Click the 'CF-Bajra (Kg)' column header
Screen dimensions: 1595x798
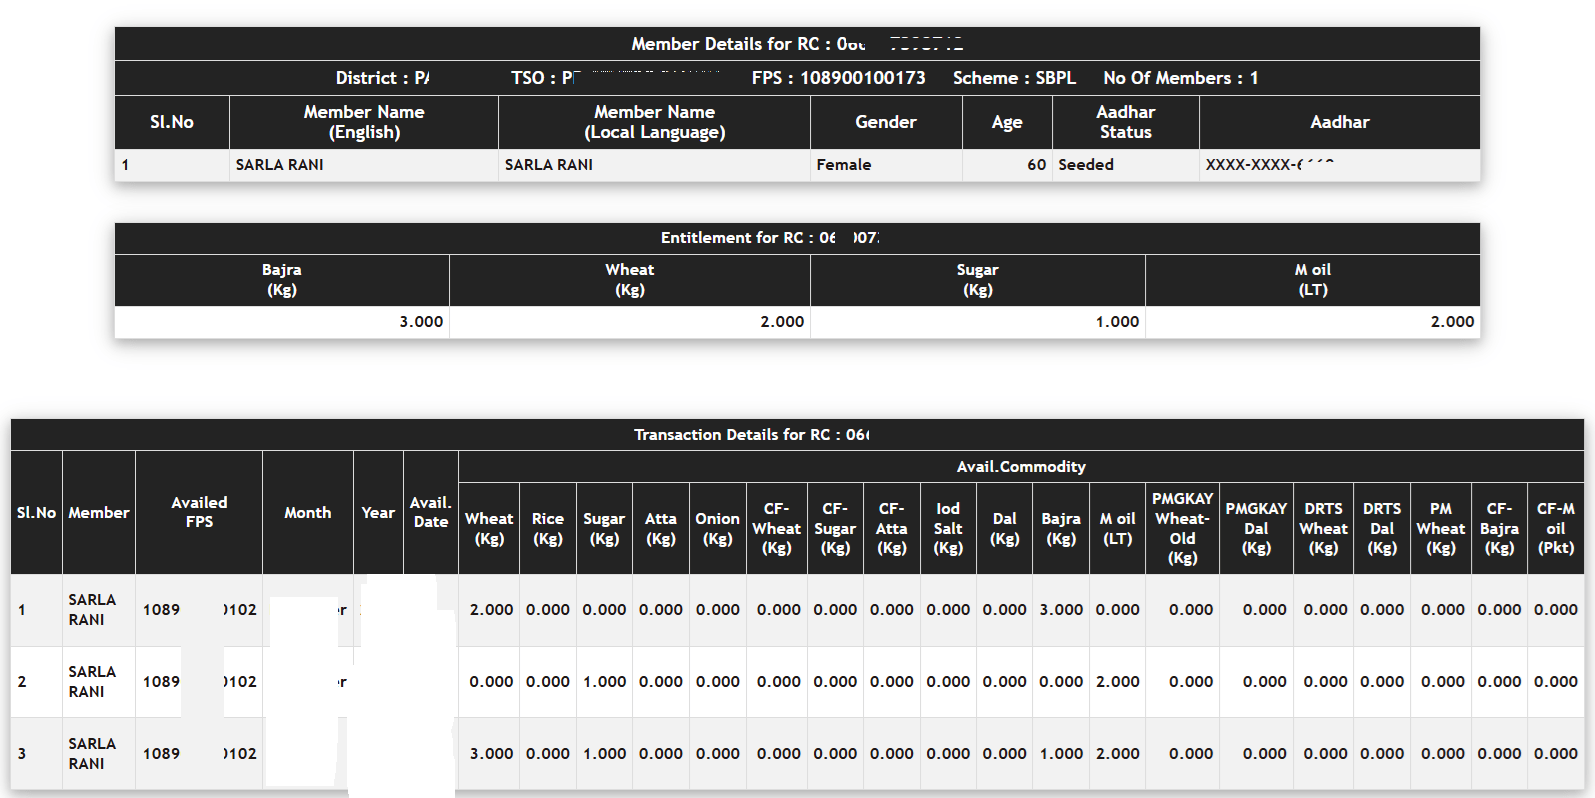click(1499, 529)
